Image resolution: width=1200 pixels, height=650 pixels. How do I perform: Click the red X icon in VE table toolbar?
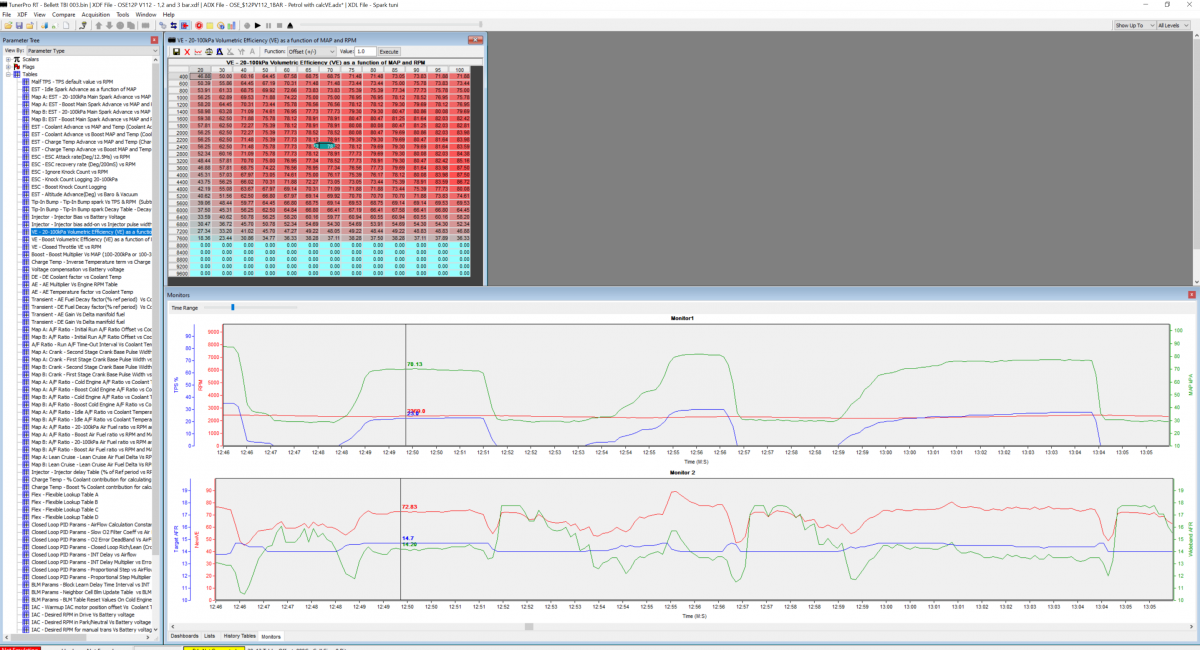187,51
